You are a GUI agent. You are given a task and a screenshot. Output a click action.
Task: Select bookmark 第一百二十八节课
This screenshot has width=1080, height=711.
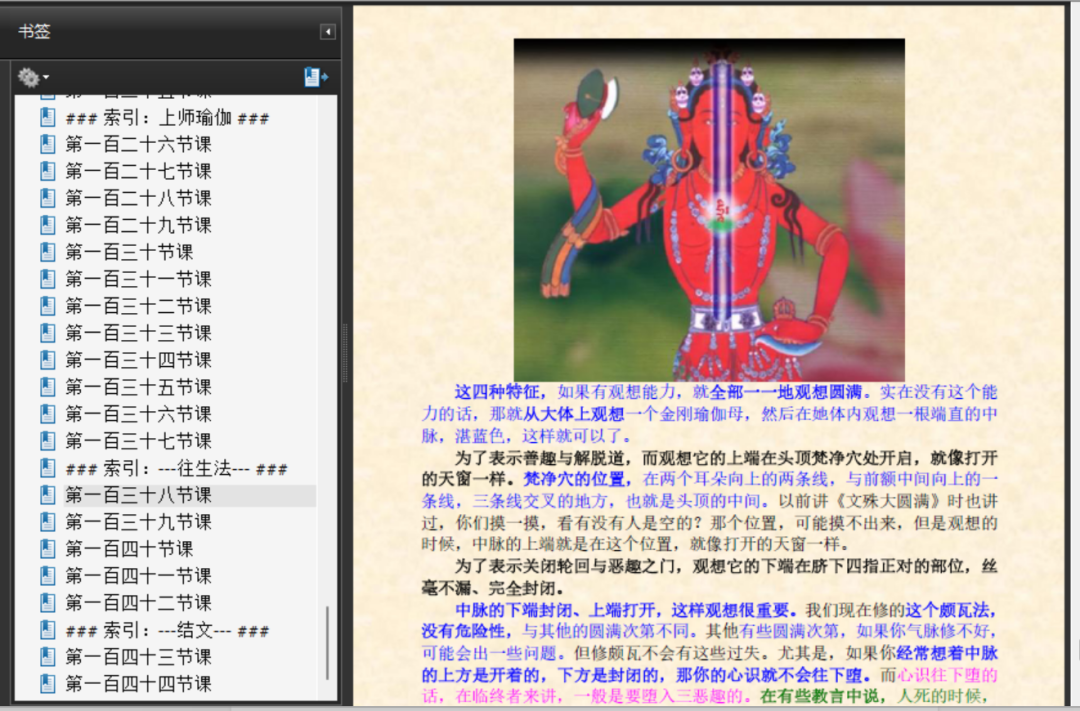tap(138, 198)
